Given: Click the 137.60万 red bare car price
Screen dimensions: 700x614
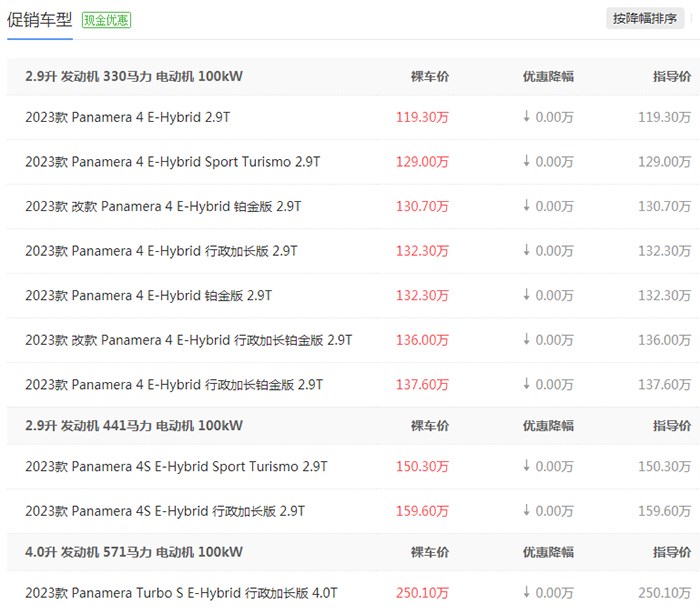Looking at the screenshot, I should 422,385.
